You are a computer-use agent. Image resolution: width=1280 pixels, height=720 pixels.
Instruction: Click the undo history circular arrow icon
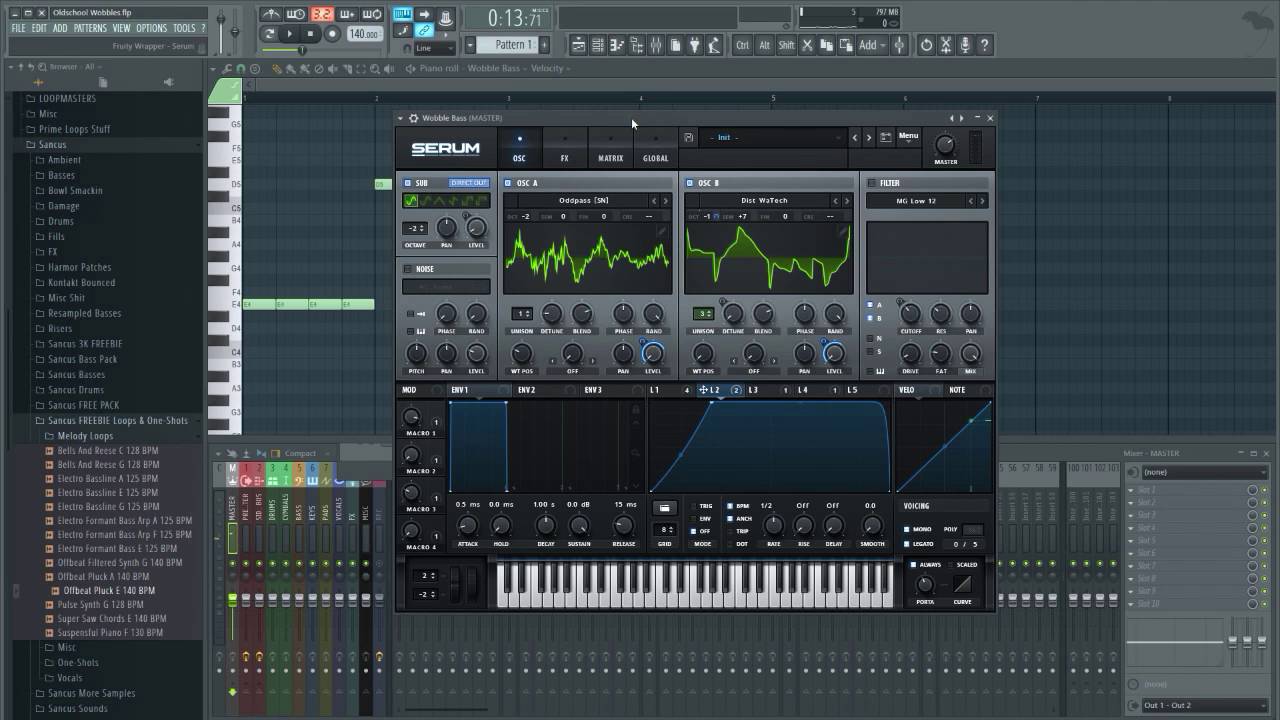[x=926, y=44]
